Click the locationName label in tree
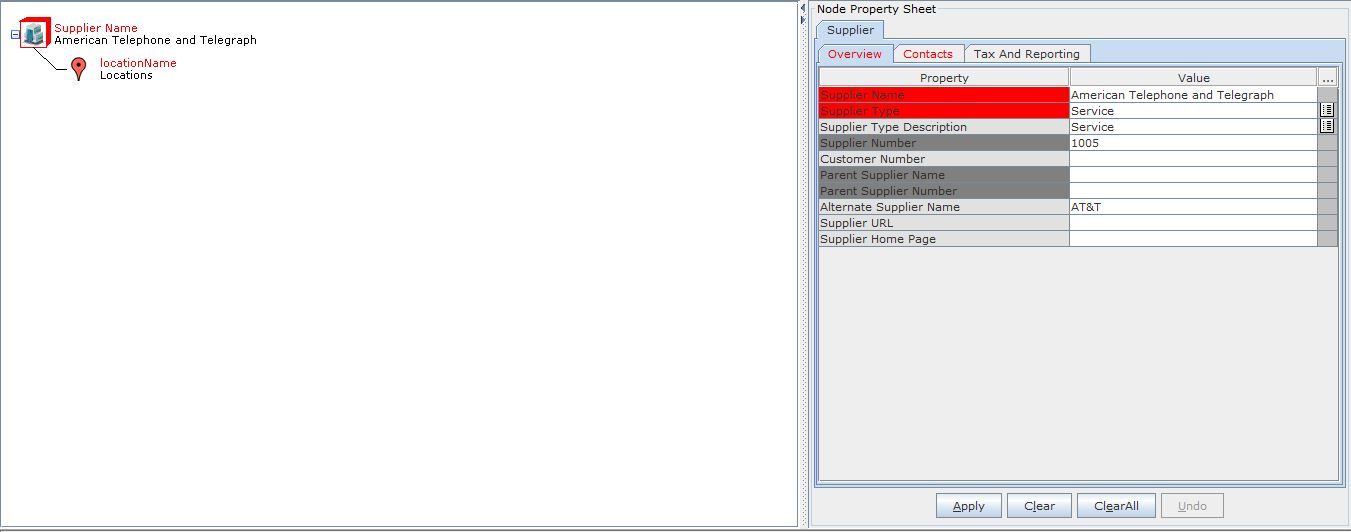The width and height of the screenshot is (1351, 532). click(x=138, y=63)
